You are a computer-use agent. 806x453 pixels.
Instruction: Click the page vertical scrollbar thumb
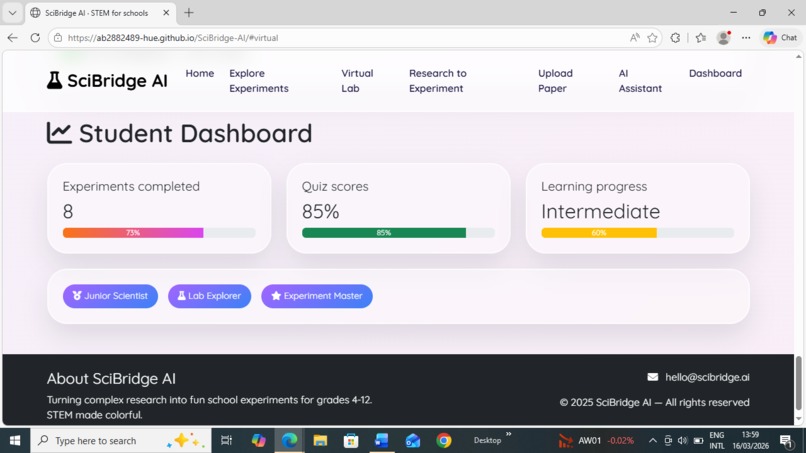click(798, 383)
